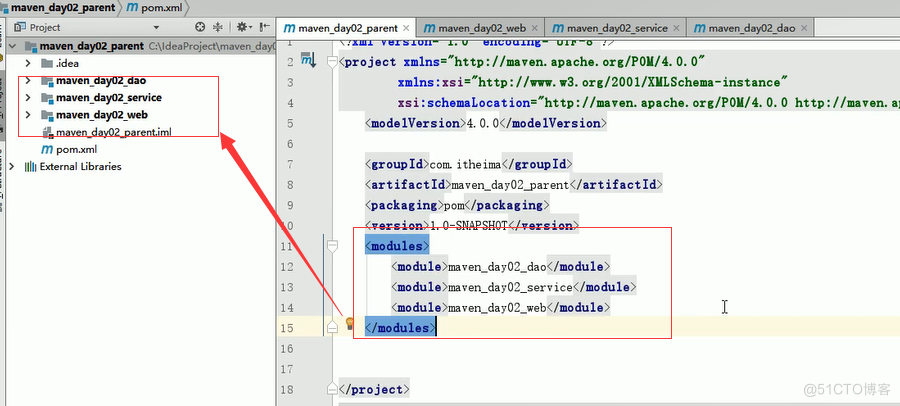
Task: Click module entry maven_day02_web on line 14
Action: (x=497, y=307)
